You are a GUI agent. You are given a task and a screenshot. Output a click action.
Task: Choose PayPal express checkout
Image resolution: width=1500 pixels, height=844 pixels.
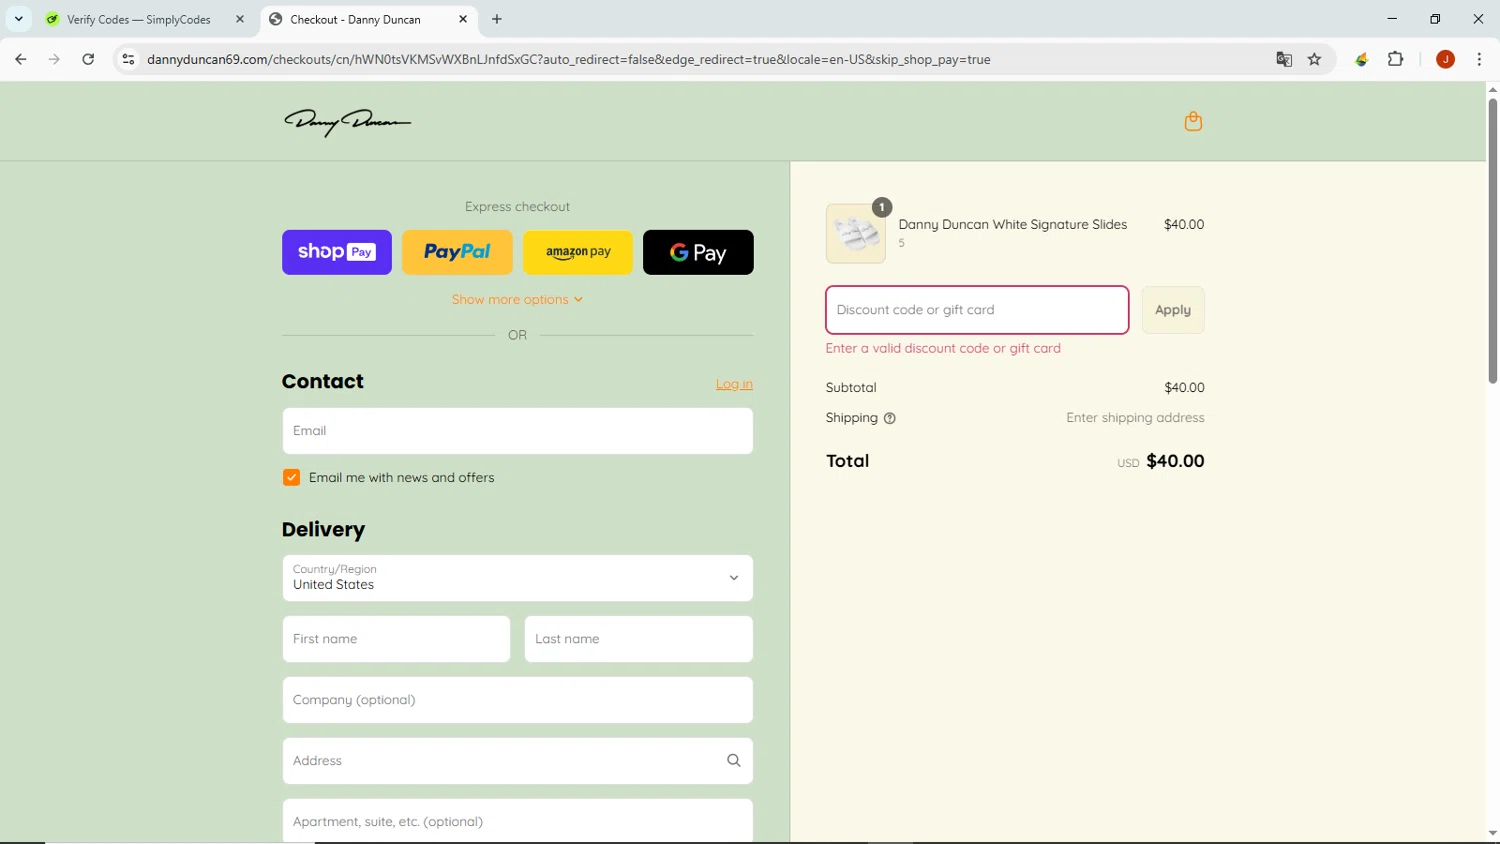[457, 252]
